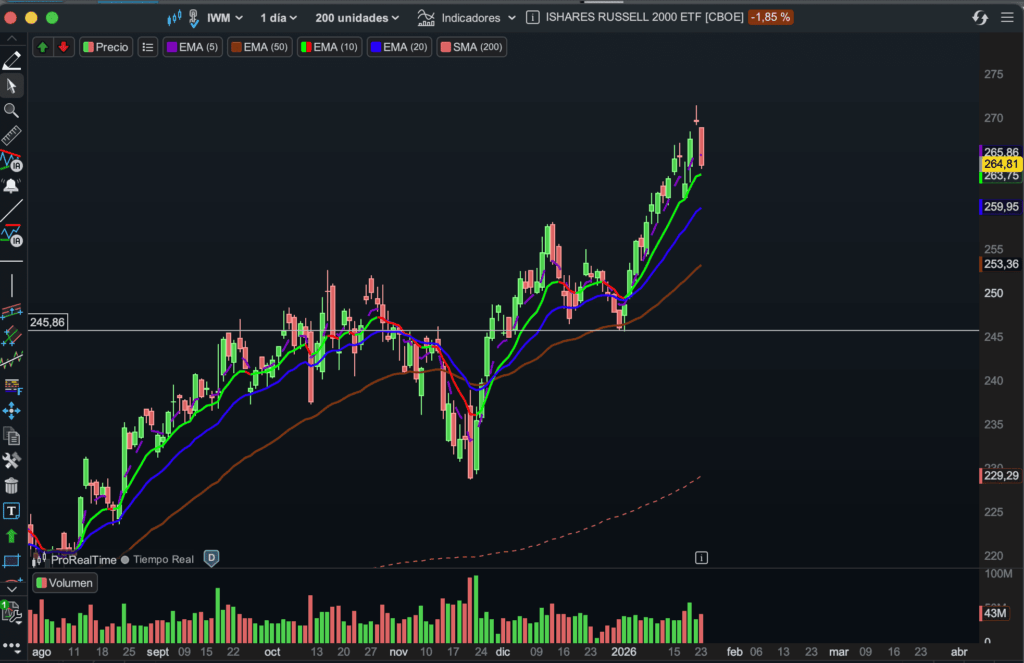Open the bell alerts tool
The image size is (1024, 663).
12,186
